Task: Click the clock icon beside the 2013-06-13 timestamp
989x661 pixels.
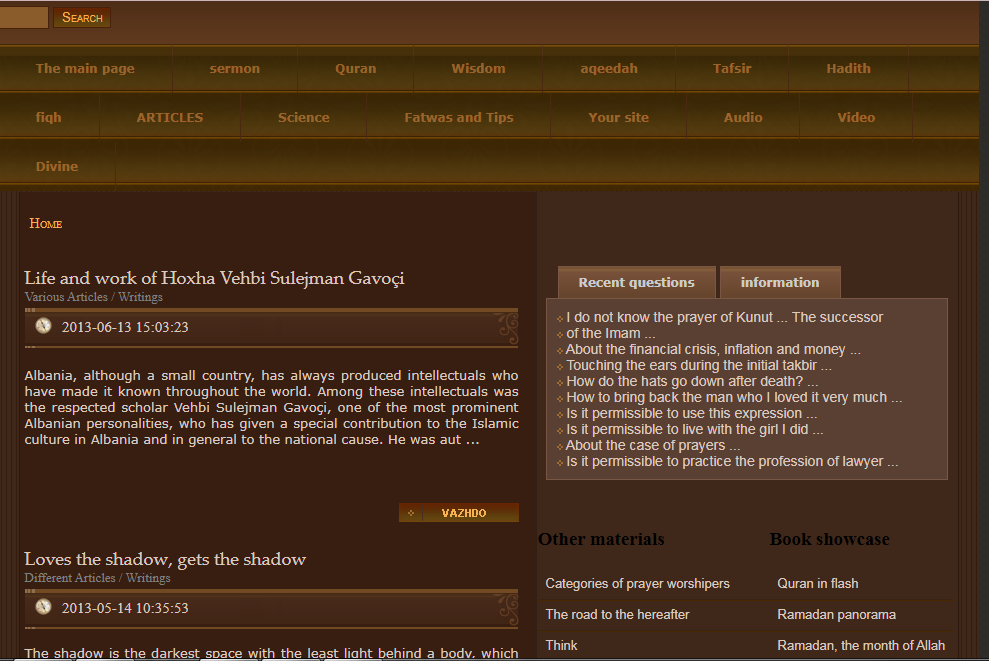Action: 43,325
